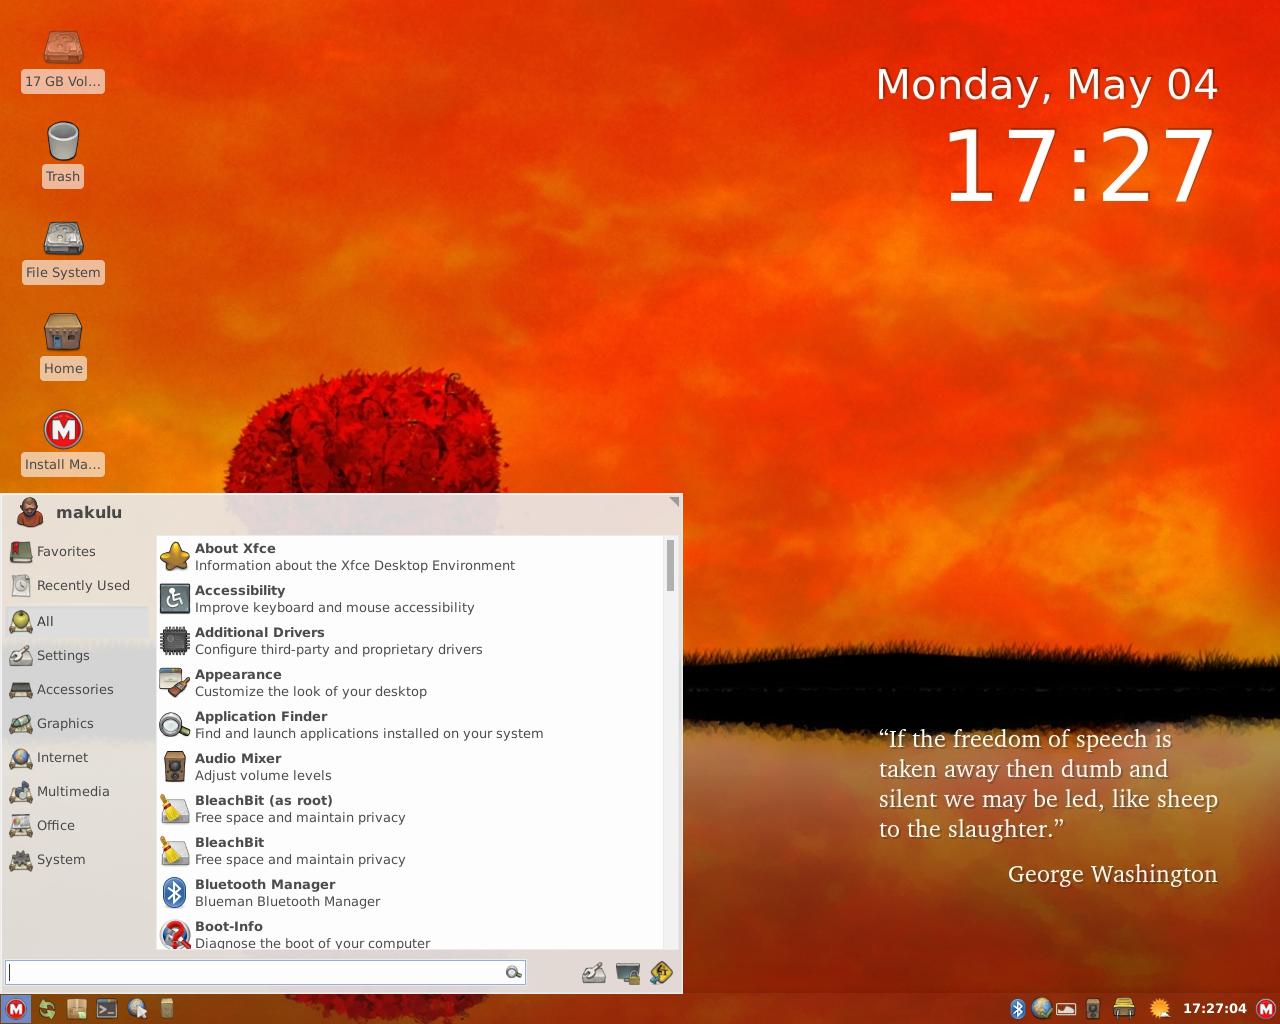Open the volume speaker tray icon
Viewport: 1280px width, 1024px height.
1093,1008
